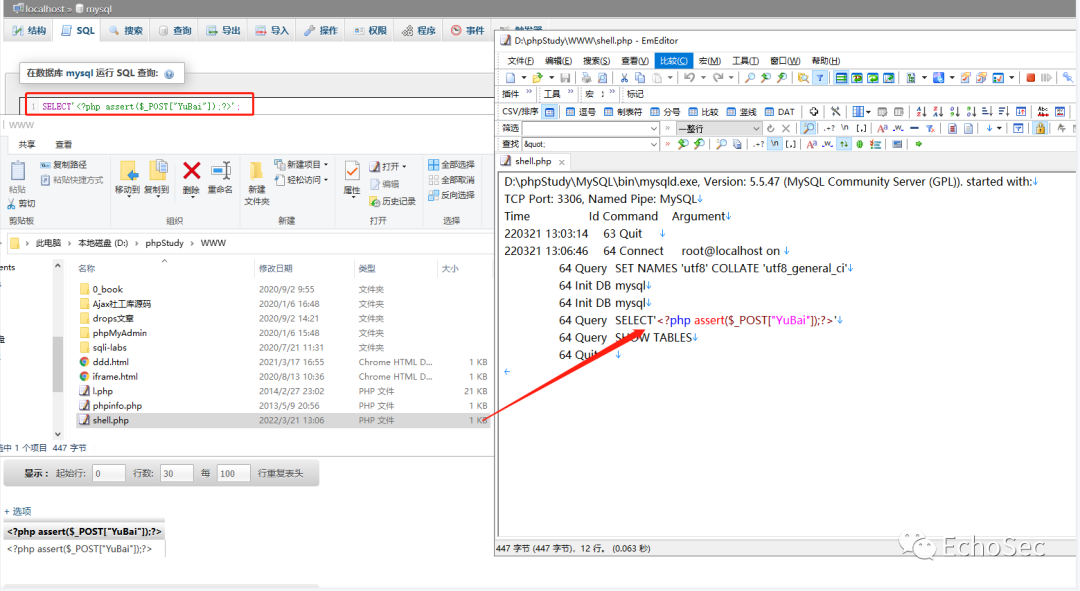Expand the 新建项目 dropdown in Explorer ribbon
This screenshot has width=1080, height=591.
(x=326, y=165)
